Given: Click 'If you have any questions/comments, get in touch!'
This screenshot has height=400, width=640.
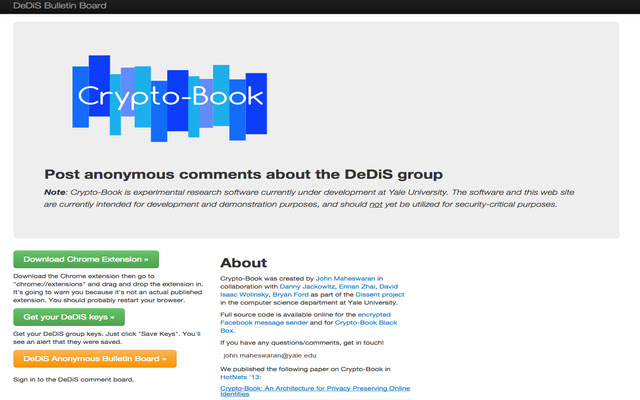Looking at the screenshot, I should tap(302, 342).
